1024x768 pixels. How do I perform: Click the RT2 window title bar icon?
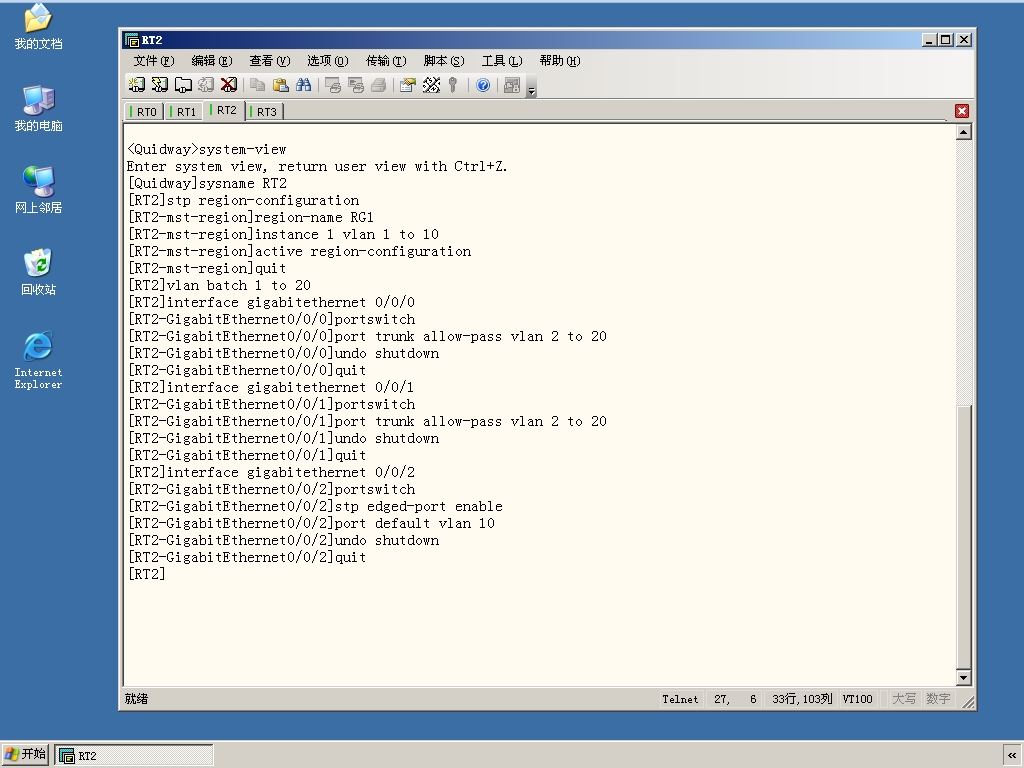pos(131,40)
